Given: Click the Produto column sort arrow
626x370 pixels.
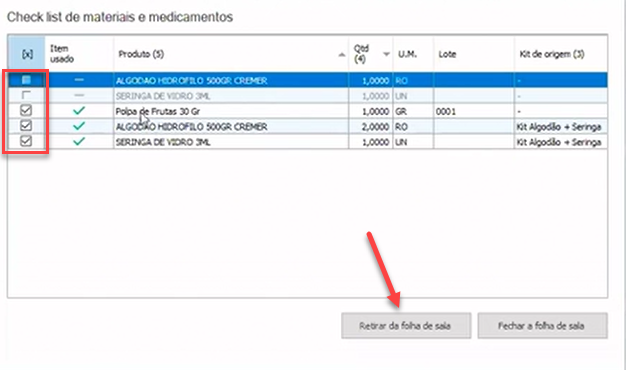Looking at the screenshot, I should coord(342,55).
